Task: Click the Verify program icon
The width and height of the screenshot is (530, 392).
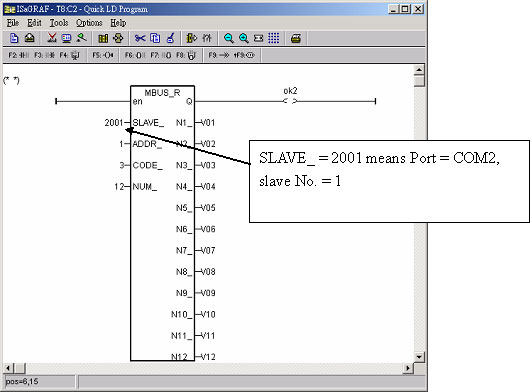Action: click(x=51, y=38)
